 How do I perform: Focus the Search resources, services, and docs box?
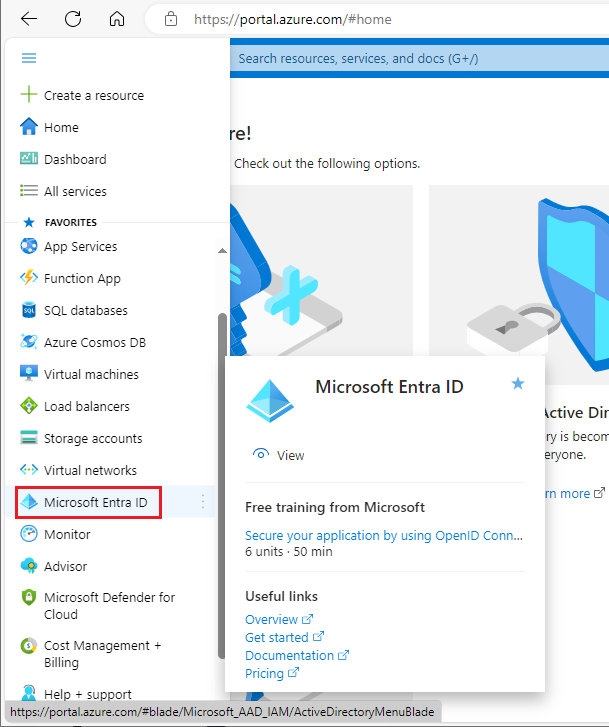(419, 58)
